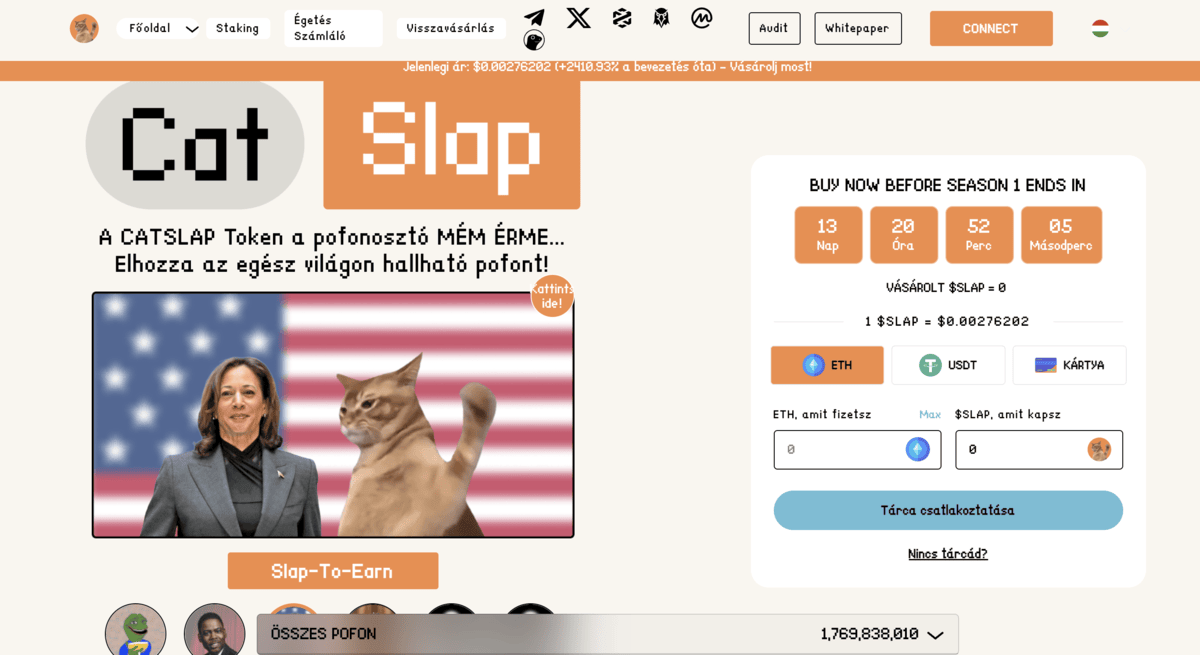Image resolution: width=1200 pixels, height=655 pixels.
Task: Focus the ETH amit fizetsz input field
Action: [857, 450]
